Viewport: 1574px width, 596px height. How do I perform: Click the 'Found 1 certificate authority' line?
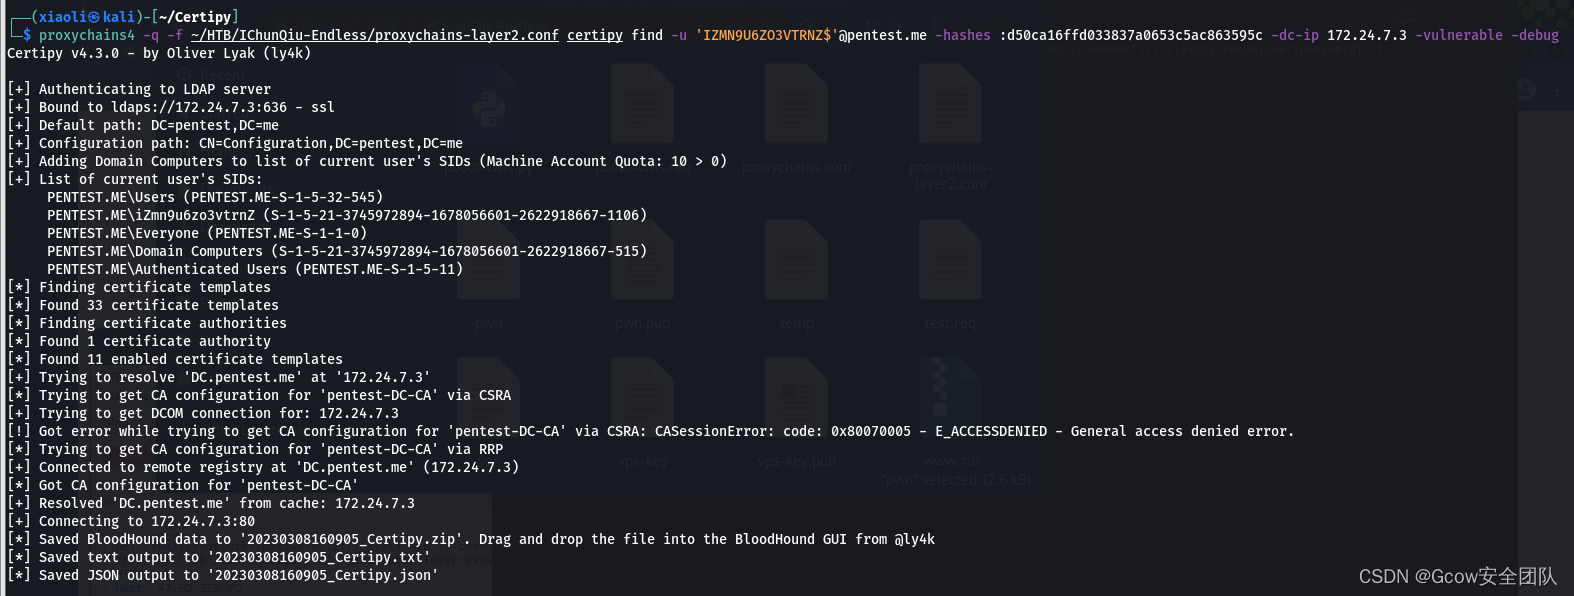(139, 341)
